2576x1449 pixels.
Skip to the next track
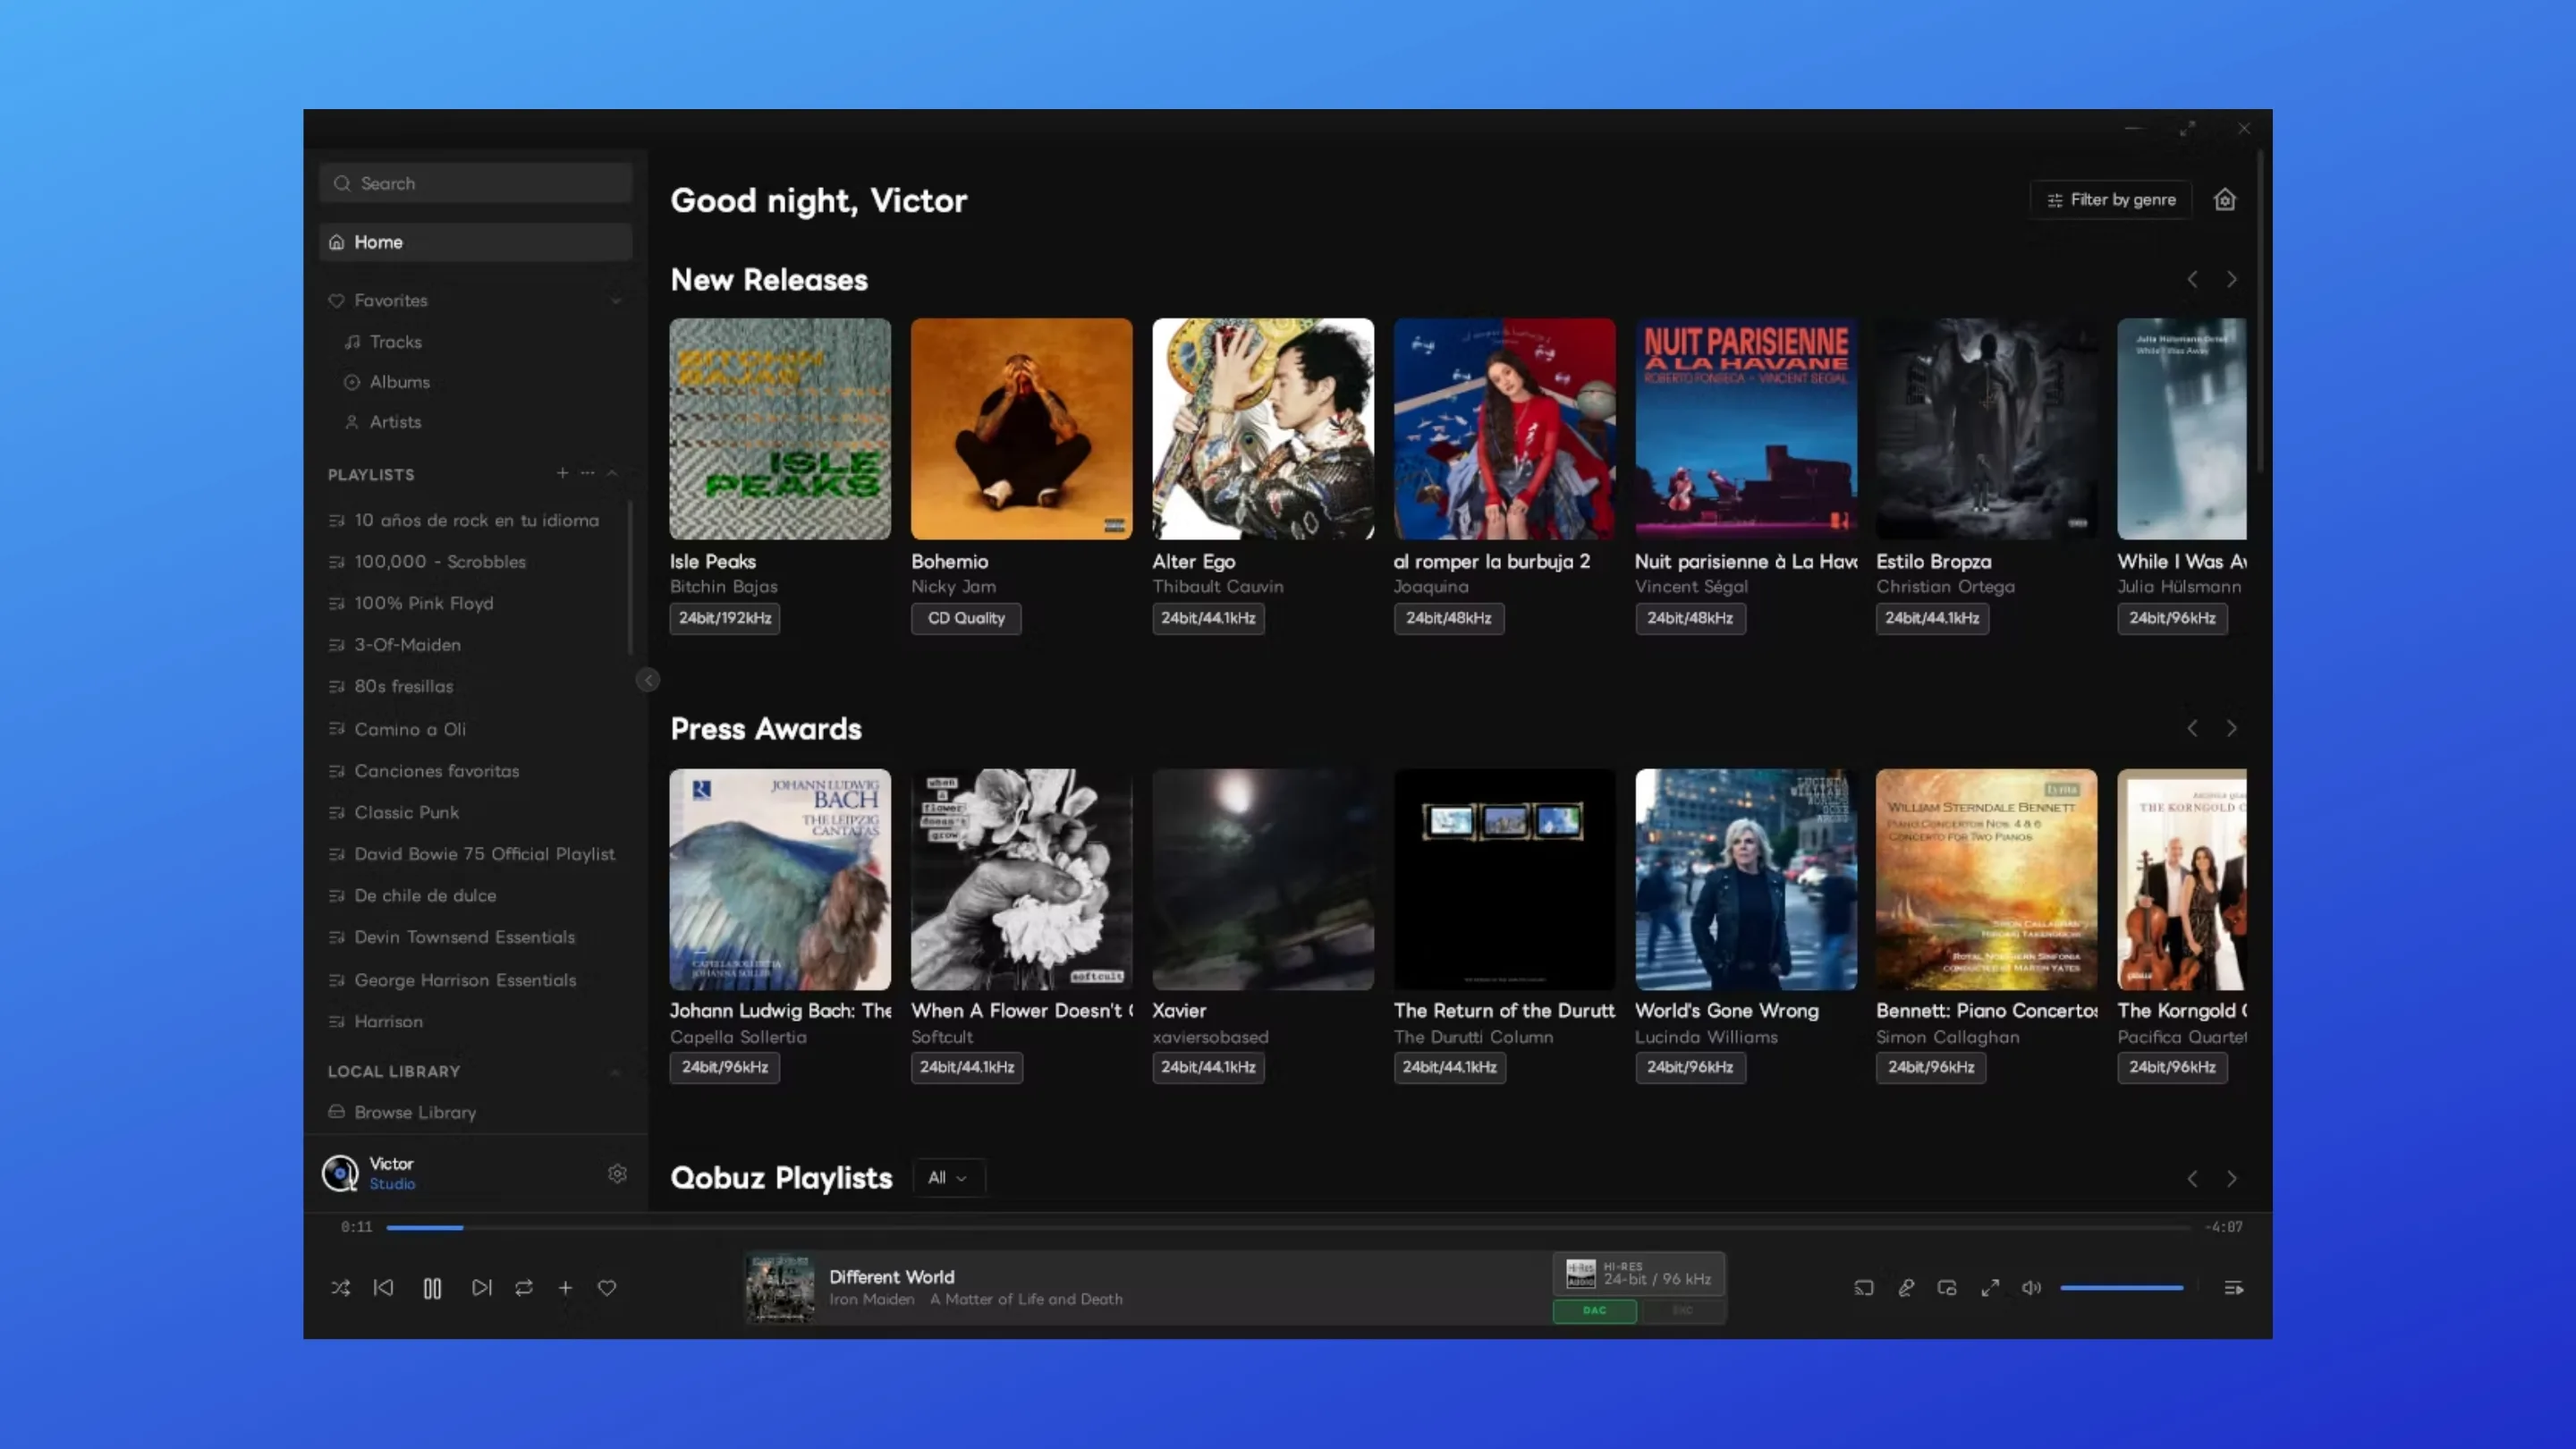pyautogui.click(x=481, y=1288)
